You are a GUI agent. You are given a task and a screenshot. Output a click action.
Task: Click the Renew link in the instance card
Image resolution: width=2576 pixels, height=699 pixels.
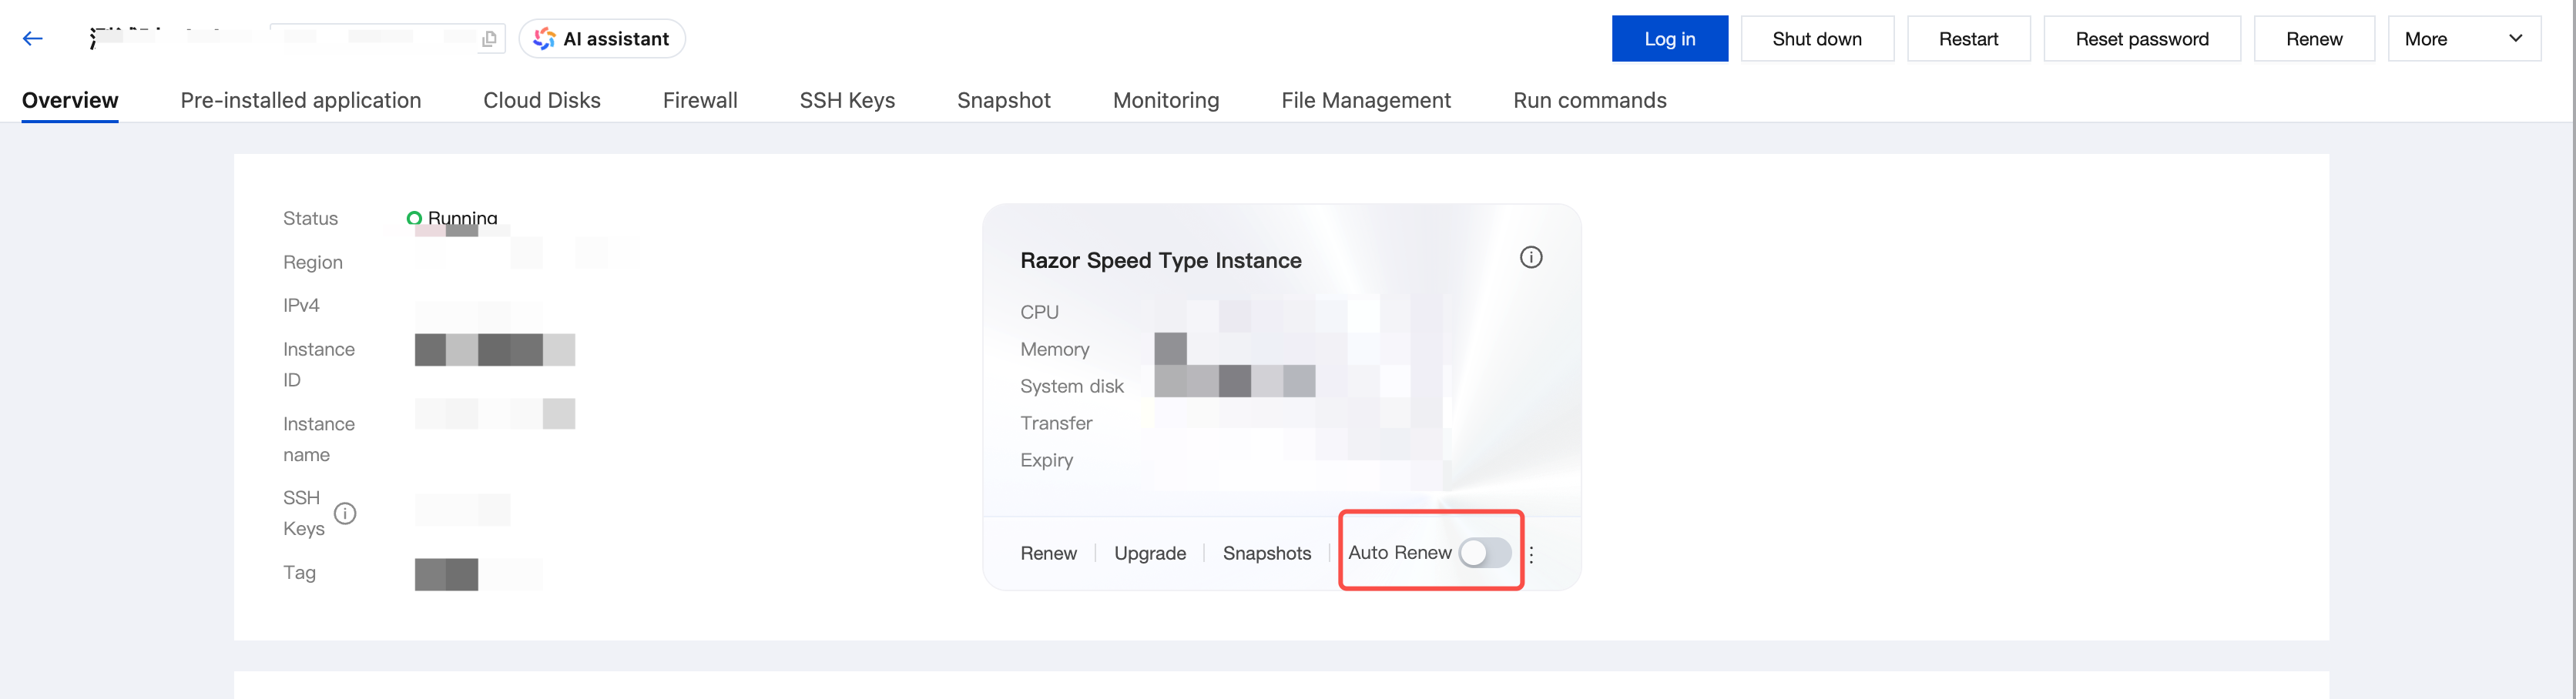point(1048,554)
